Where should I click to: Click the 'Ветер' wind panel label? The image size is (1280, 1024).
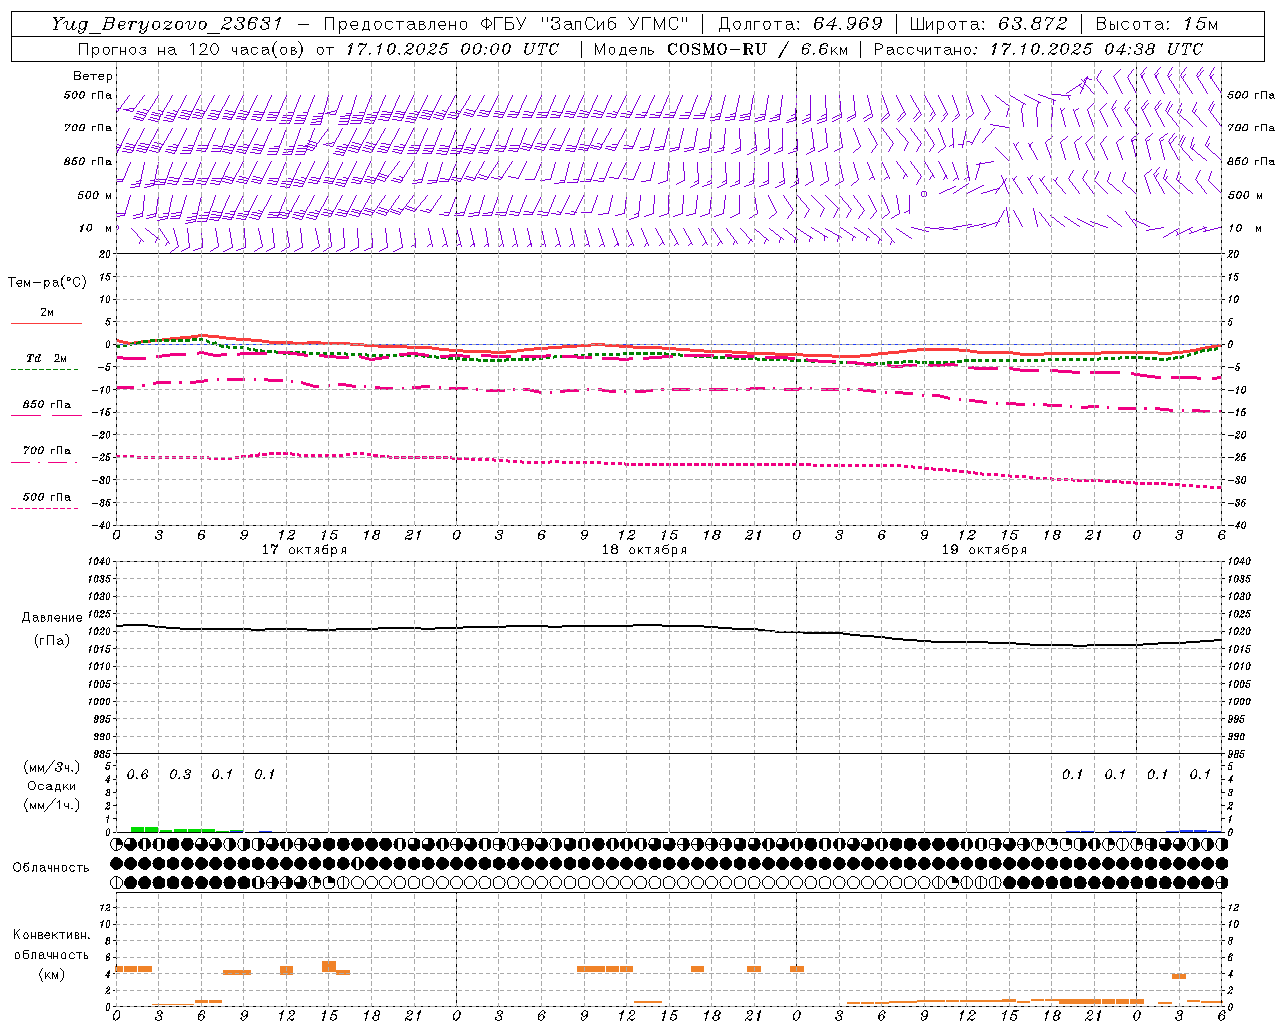tap(93, 76)
